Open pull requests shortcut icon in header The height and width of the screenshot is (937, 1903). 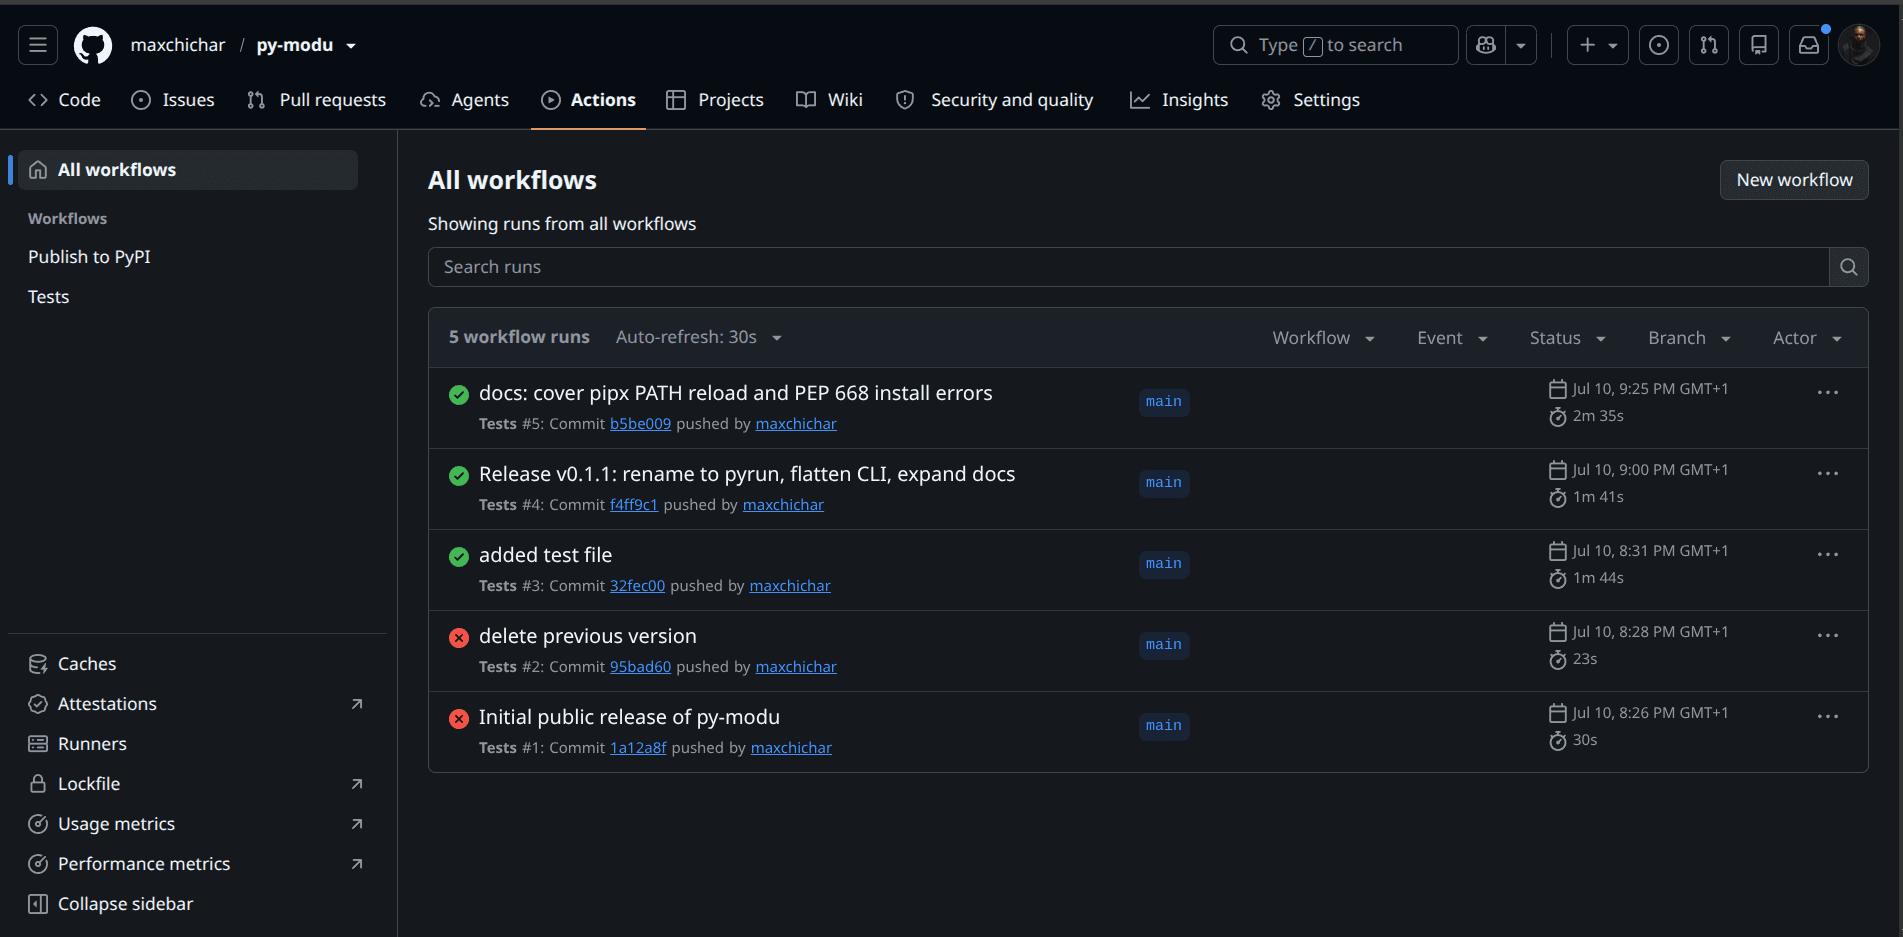(1709, 45)
